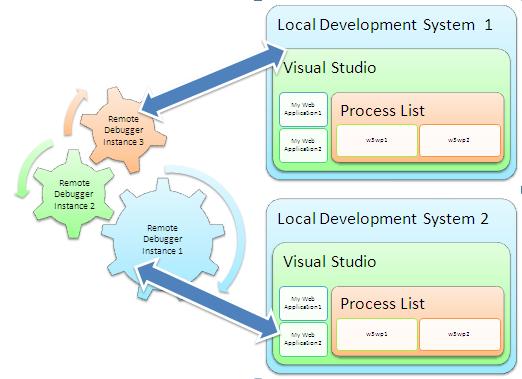Click the orange curved rotation arrow
522x379 pixels.
[74, 112]
